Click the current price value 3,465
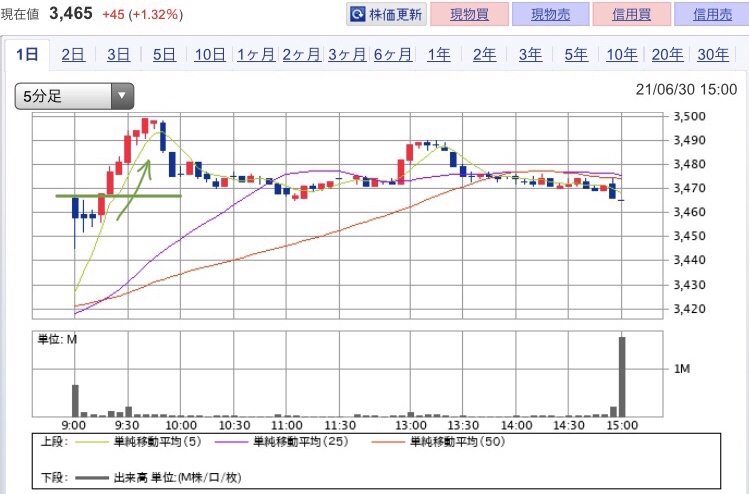749x494 pixels. [71, 13]
